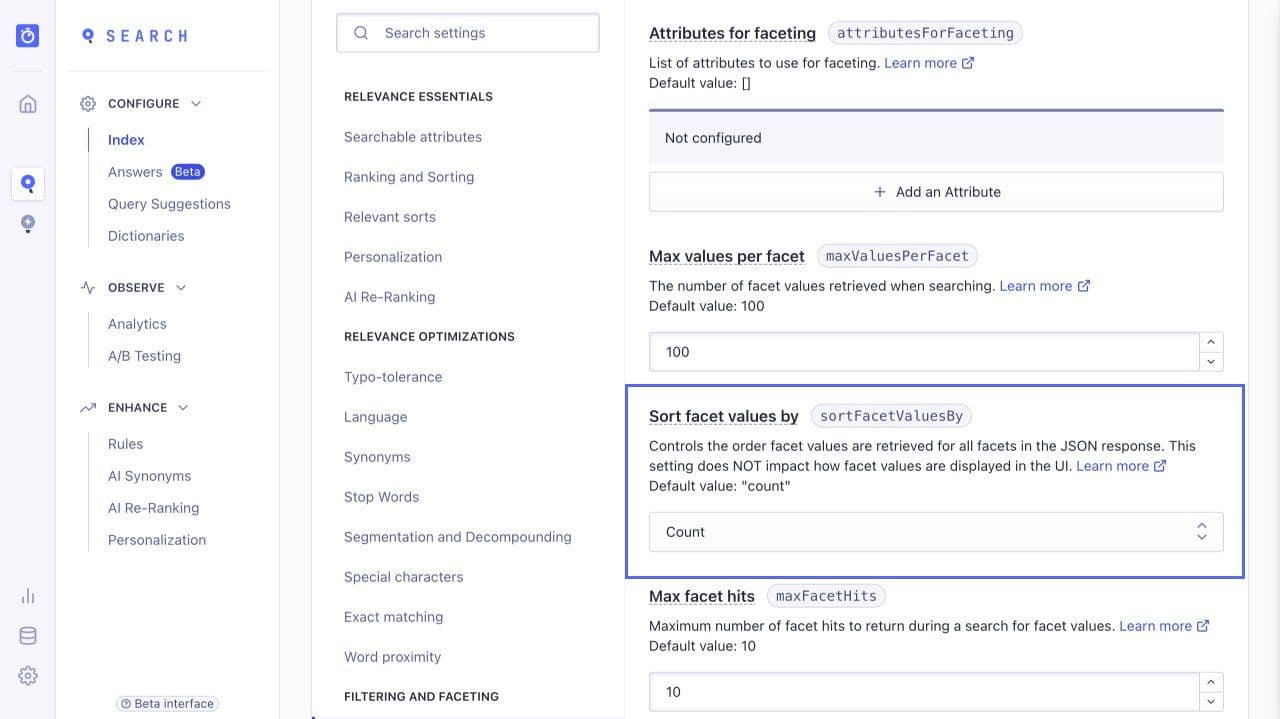Follow Learn more link for Max facet hits

(1155, 626)
